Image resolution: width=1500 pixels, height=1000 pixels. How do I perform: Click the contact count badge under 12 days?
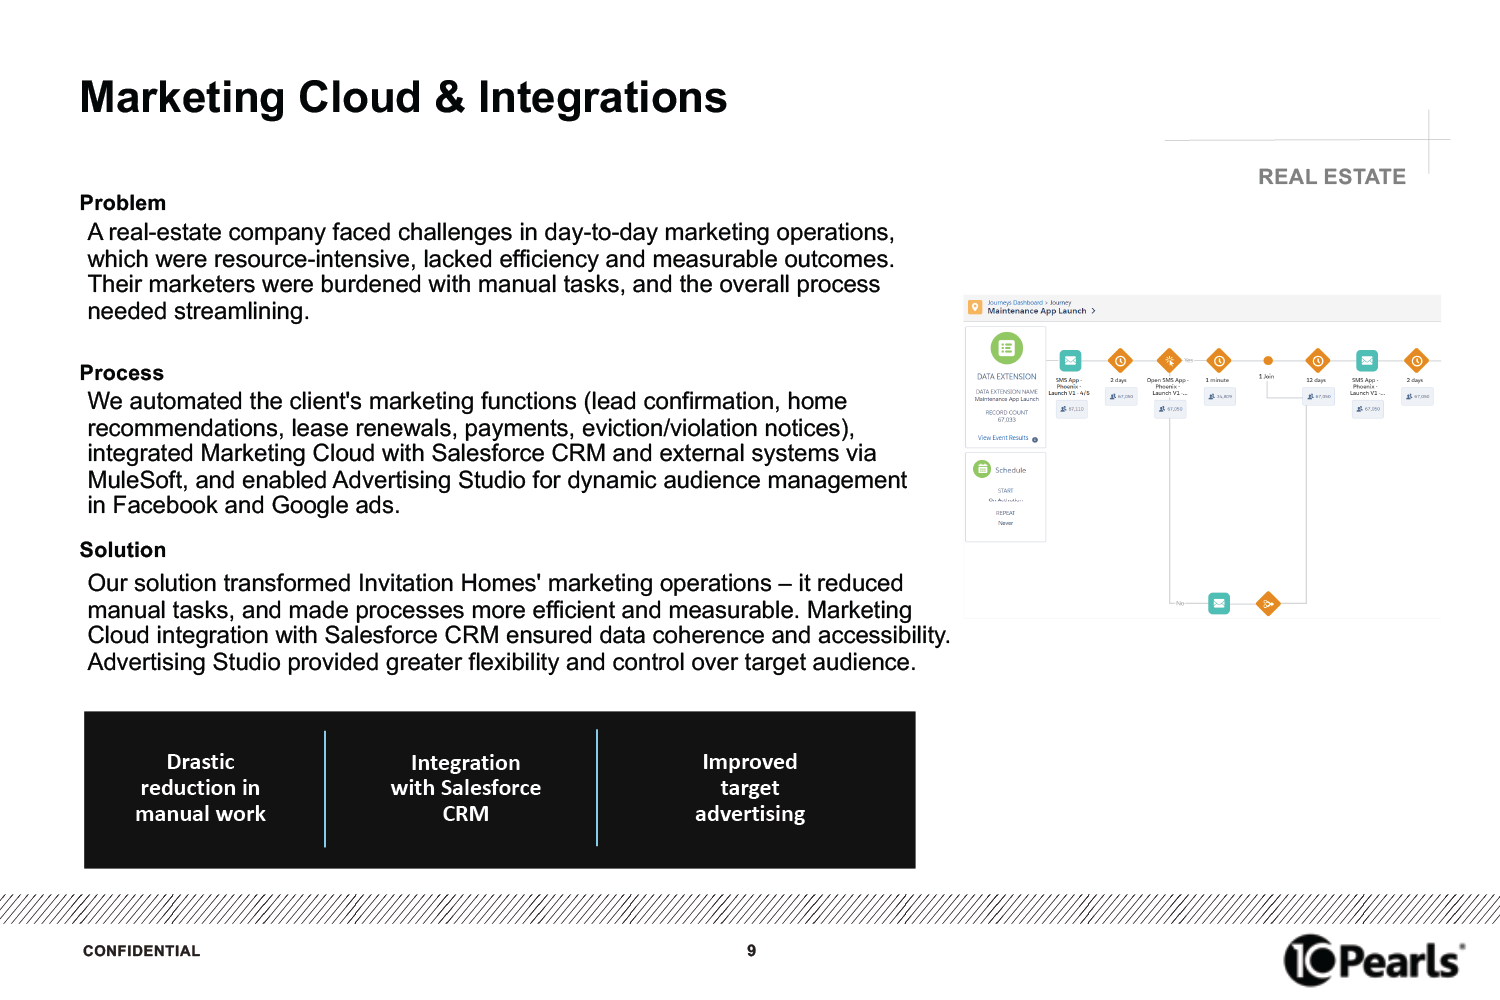pyautogui.click(x=1319, y=397)
